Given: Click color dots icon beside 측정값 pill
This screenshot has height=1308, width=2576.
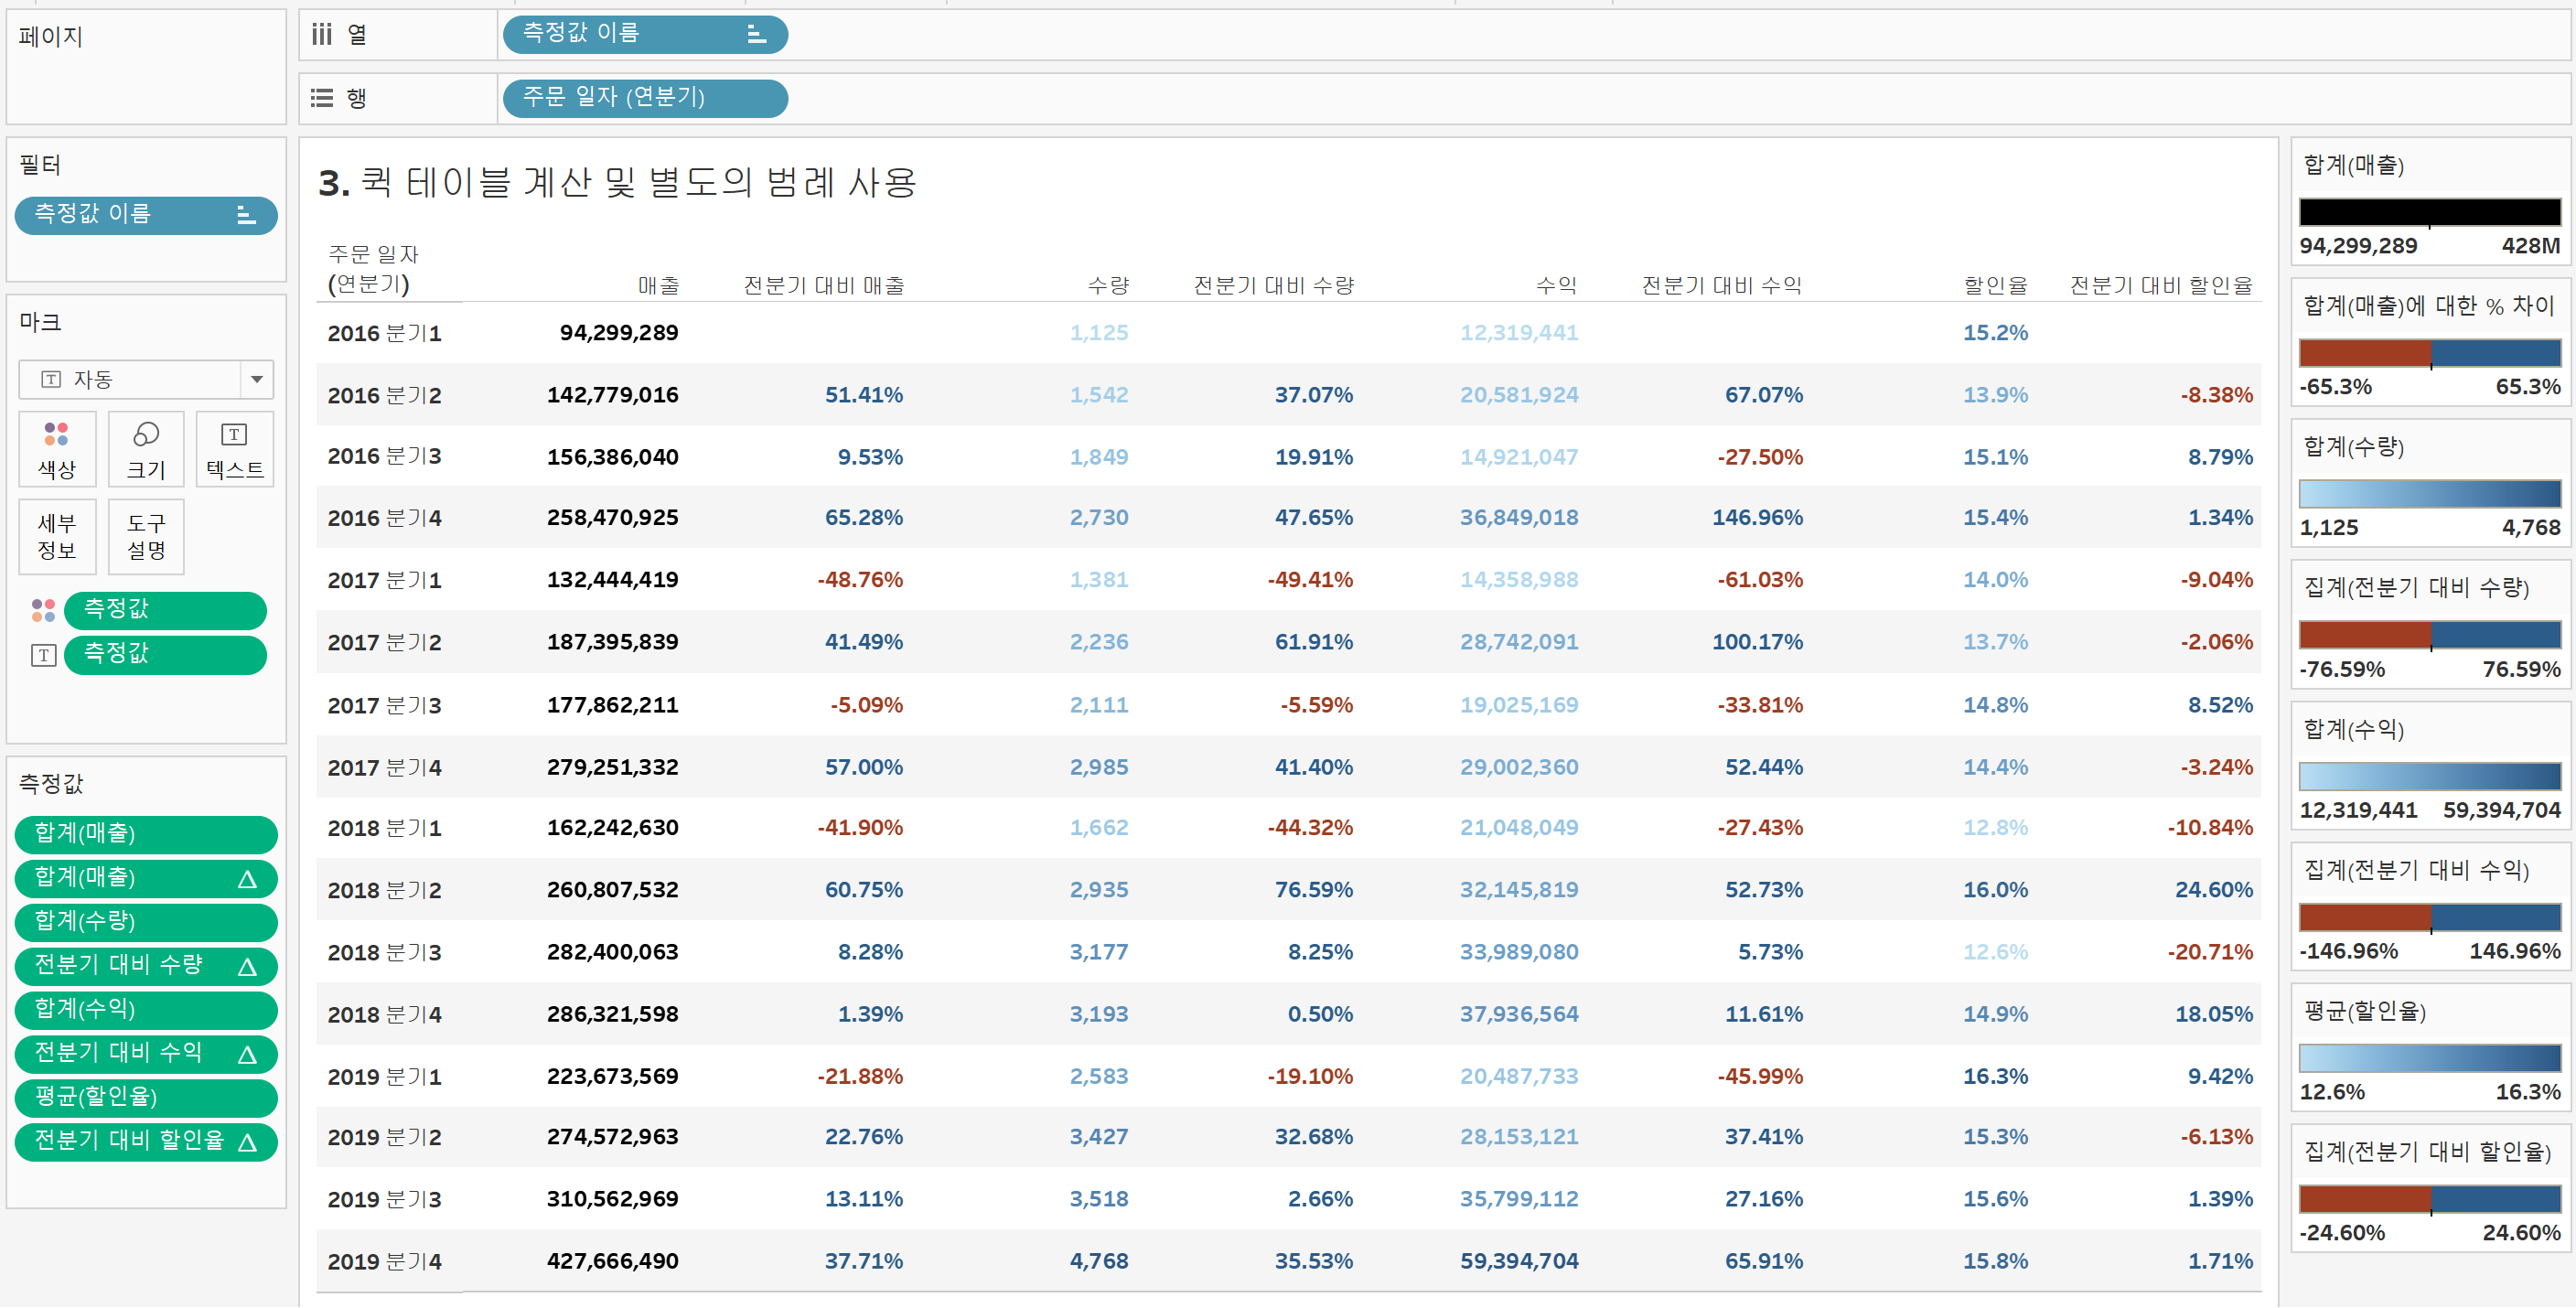Looking at the screenshot, I should point(43,609).
